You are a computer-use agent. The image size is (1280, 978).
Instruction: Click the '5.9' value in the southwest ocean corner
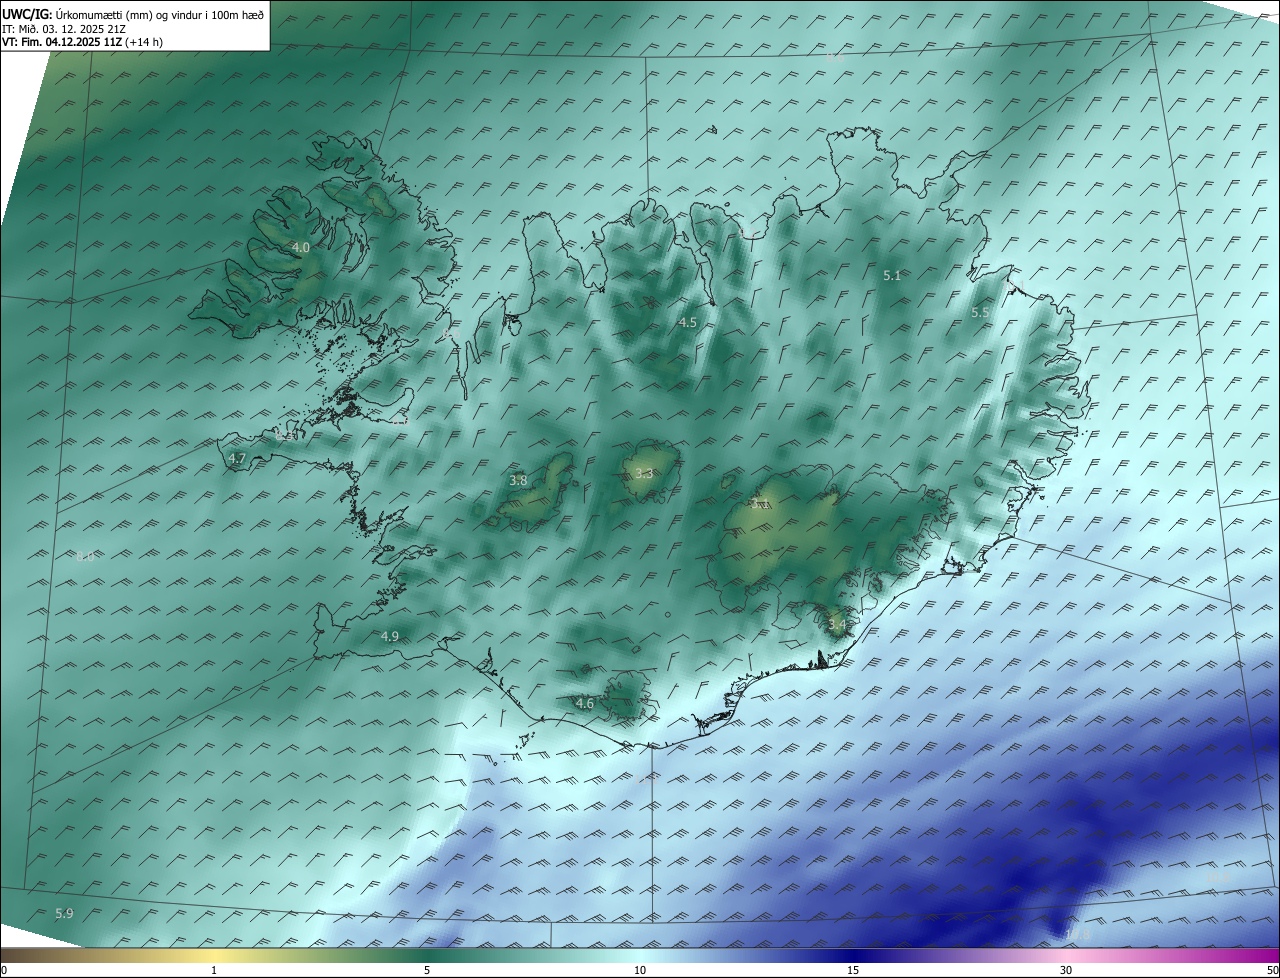coord(64,914)
